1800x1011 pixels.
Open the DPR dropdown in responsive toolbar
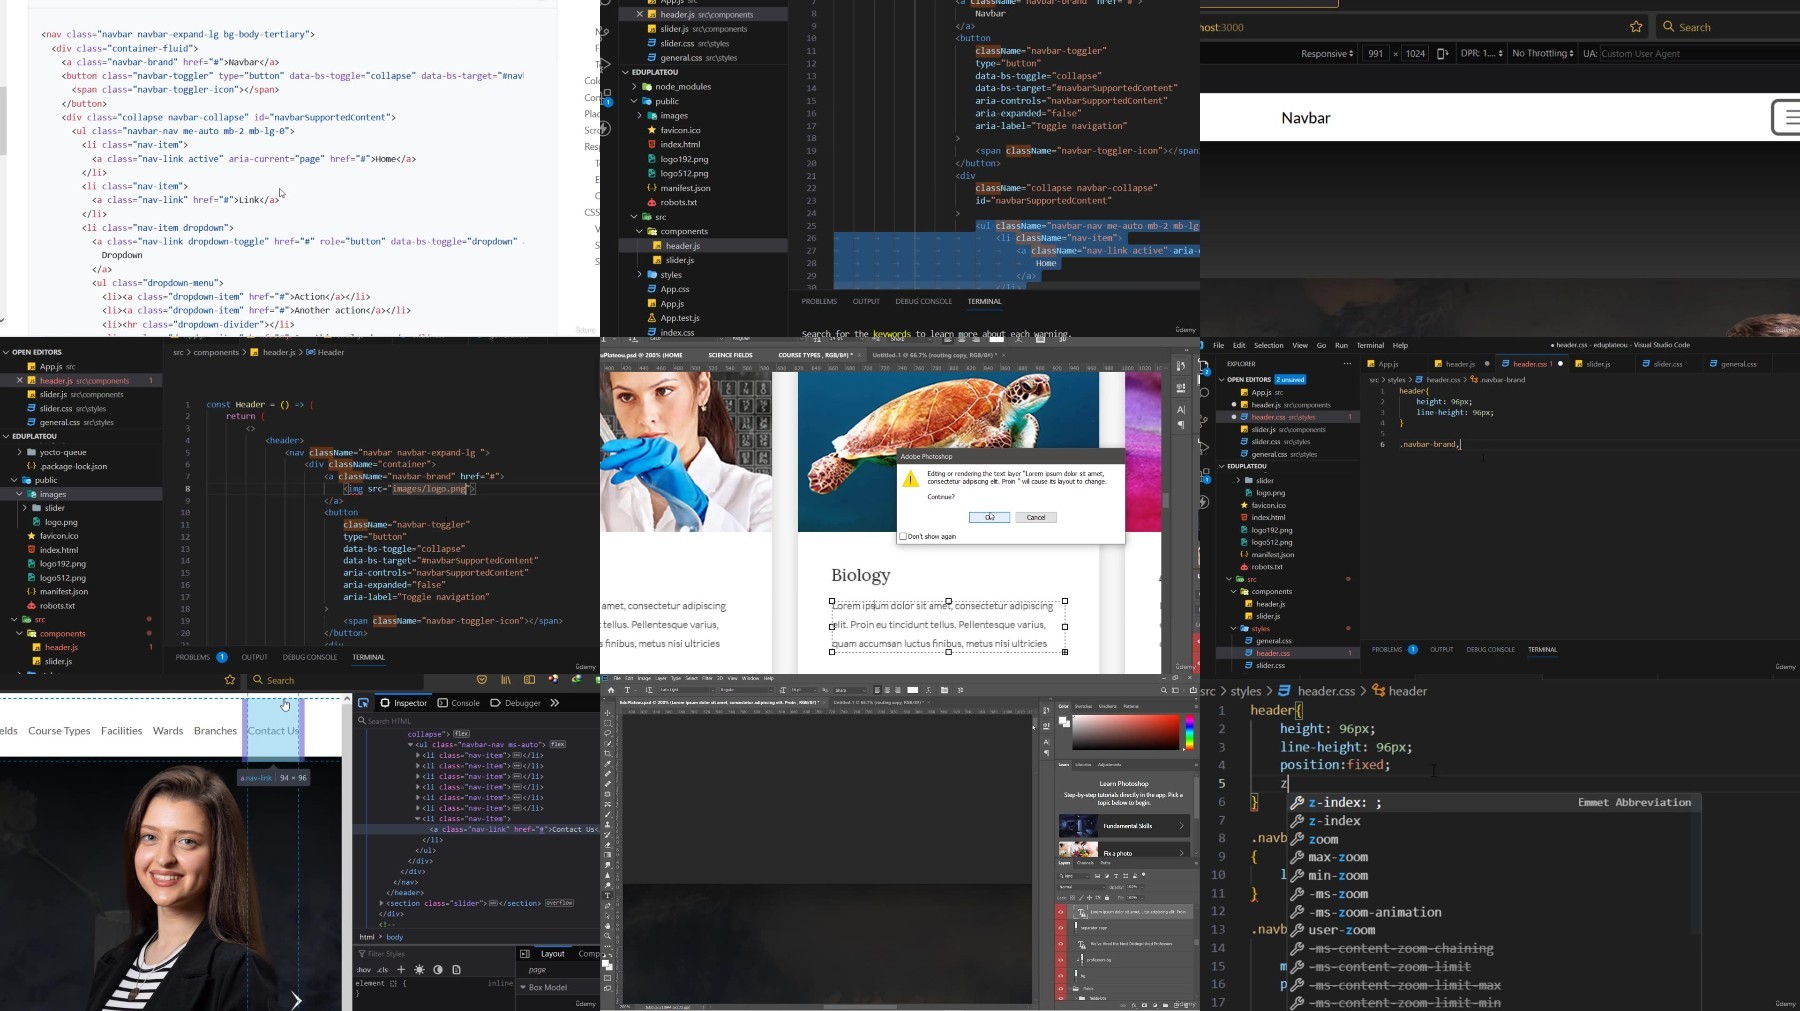click(1482, 53)
